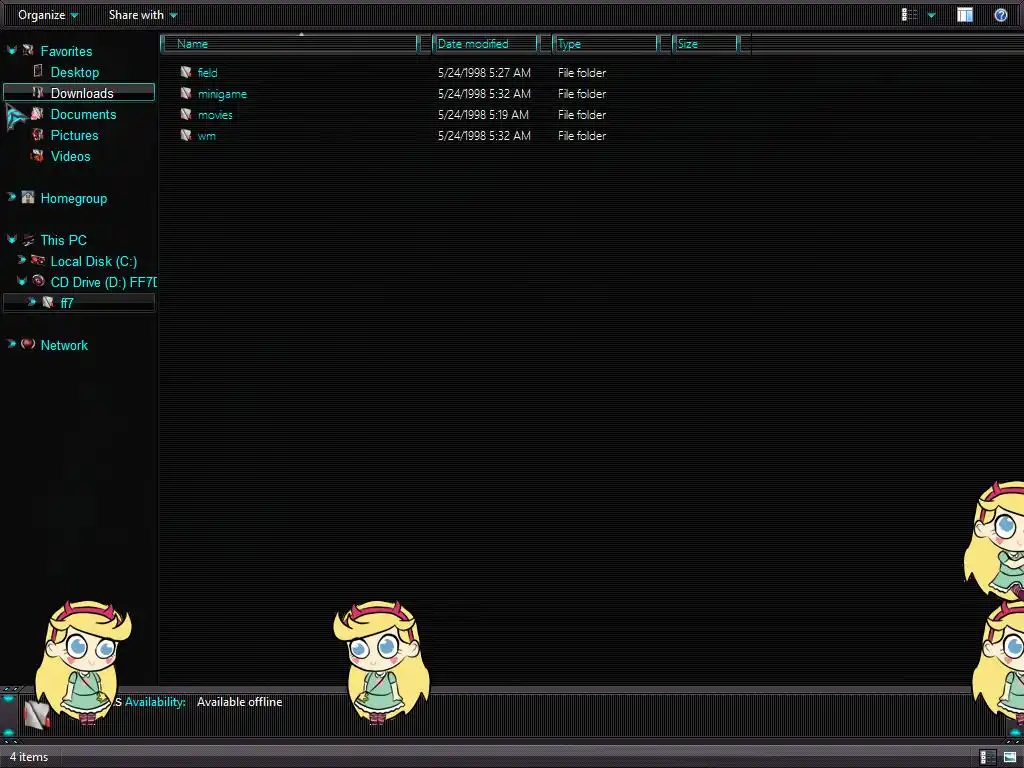The image size is (1024, 768).
Task: Select Network in the sidebar
Action: (x=64, y=345)
